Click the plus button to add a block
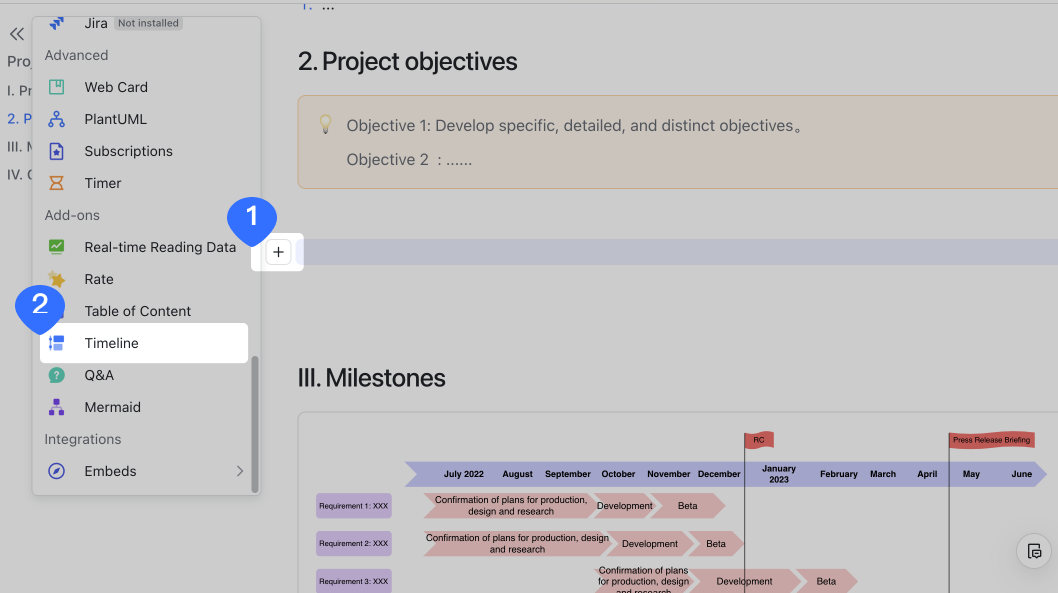This screenshot has width=1058, height=593. (278, 252)
